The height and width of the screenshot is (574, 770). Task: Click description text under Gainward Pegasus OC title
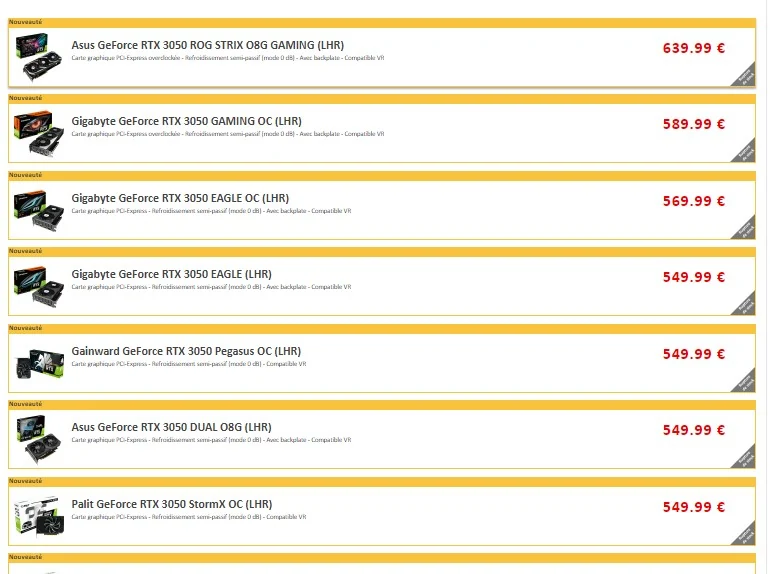point(189,364)
